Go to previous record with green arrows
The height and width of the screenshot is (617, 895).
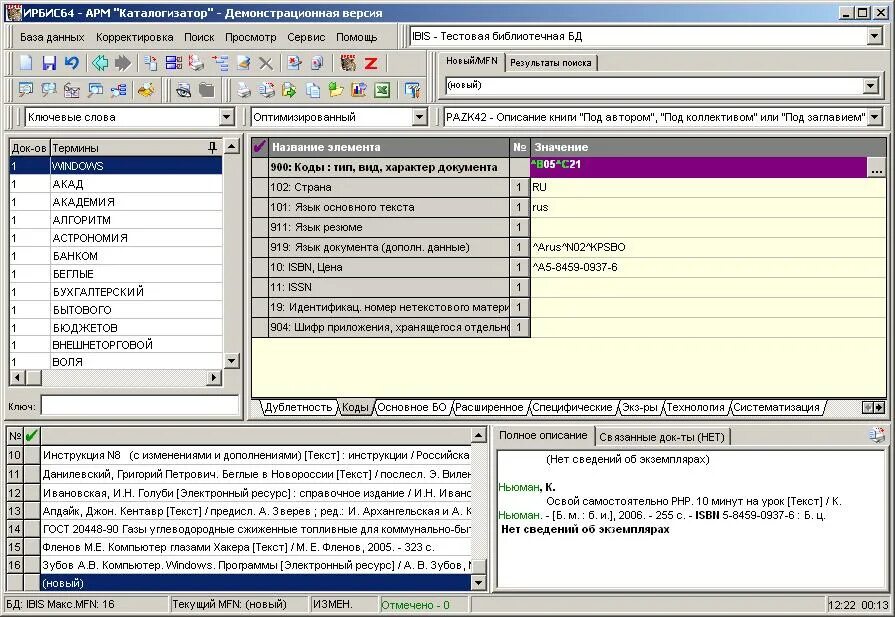tap(100, 63)
